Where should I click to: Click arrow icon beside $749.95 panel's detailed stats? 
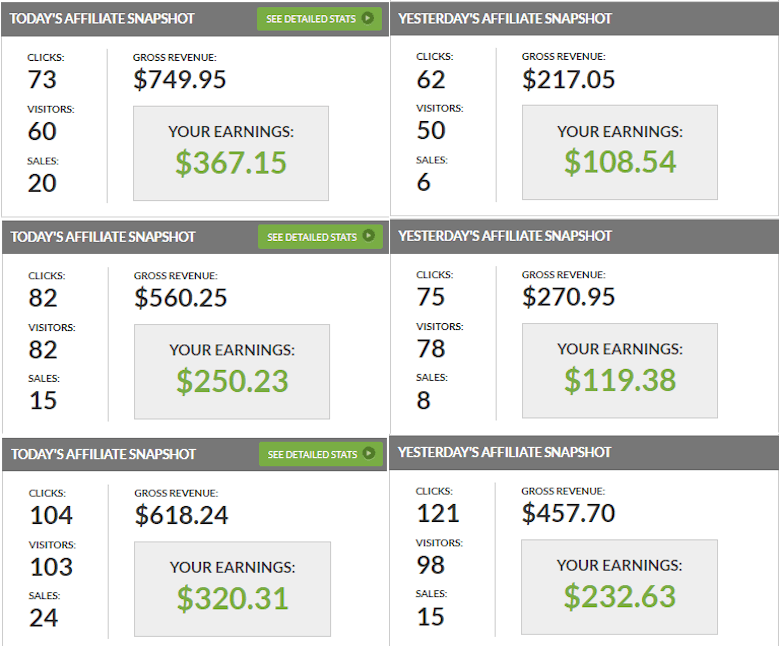368,18
